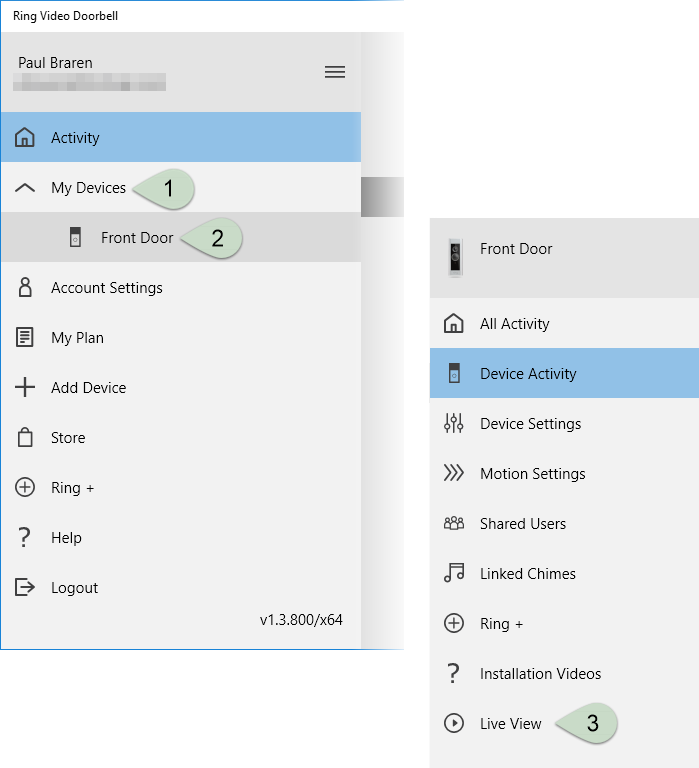
Task: Click the Help question mark icon
Action: [x=24, y=537]
